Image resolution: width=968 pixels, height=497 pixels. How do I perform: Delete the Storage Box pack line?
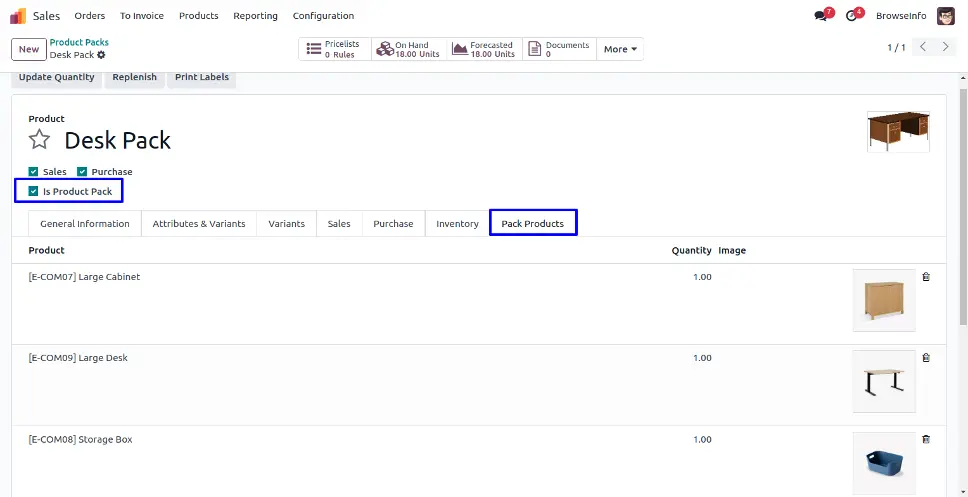[x=925, y=439]
